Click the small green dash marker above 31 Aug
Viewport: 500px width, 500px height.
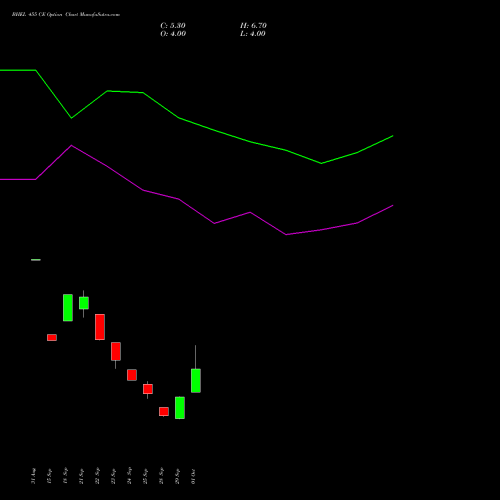(x=36, y=260)
